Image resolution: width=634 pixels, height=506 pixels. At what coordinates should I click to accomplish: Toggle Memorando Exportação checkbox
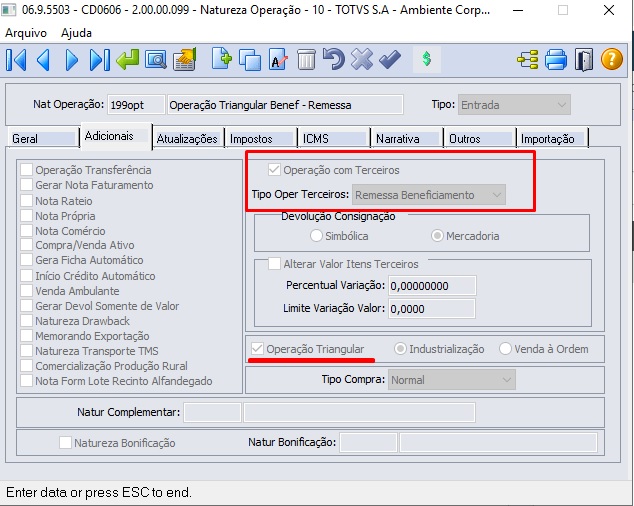pyautogui.click(x=27, y=335)
